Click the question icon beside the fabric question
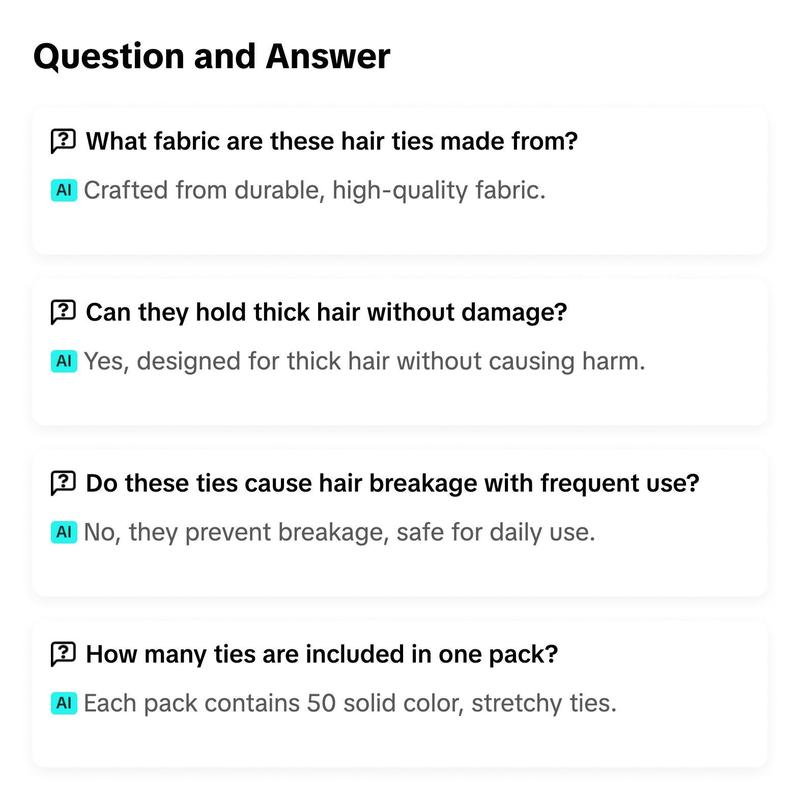The image size is (800, 800). tap(63, 141)
